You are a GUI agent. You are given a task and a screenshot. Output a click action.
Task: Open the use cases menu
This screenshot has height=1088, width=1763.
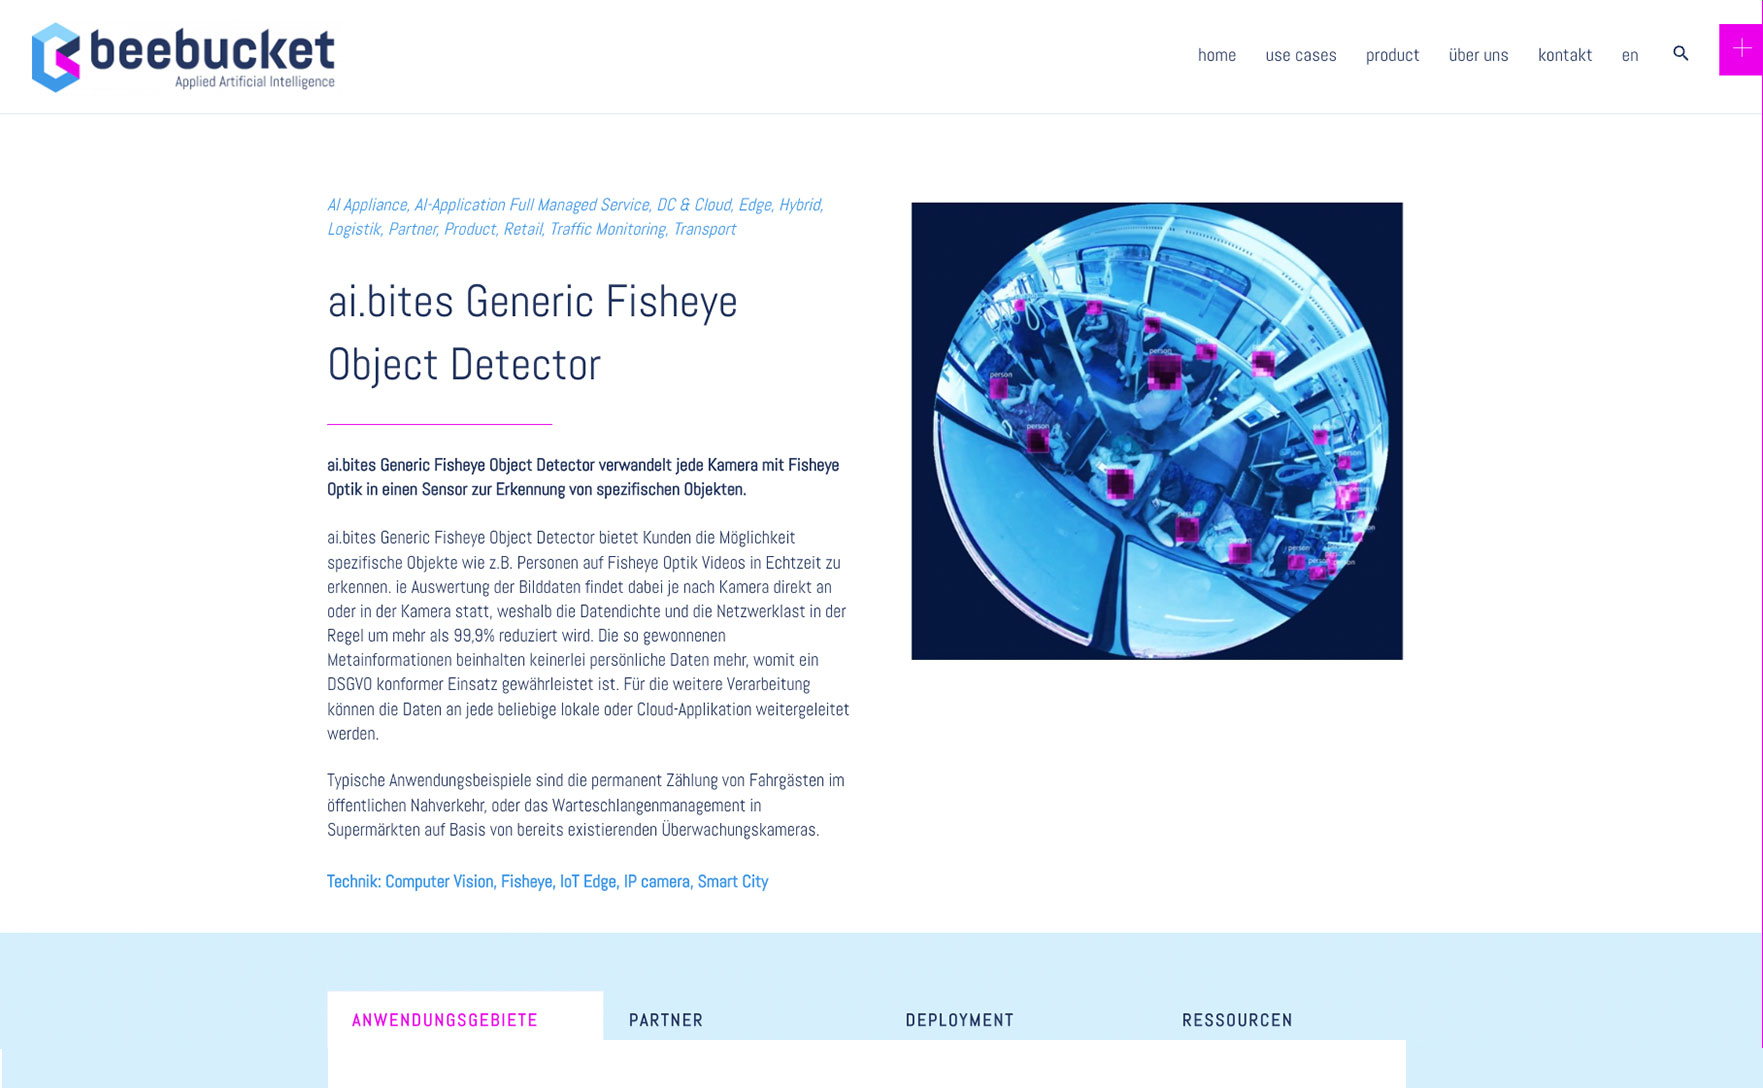tap(1300, 55)
